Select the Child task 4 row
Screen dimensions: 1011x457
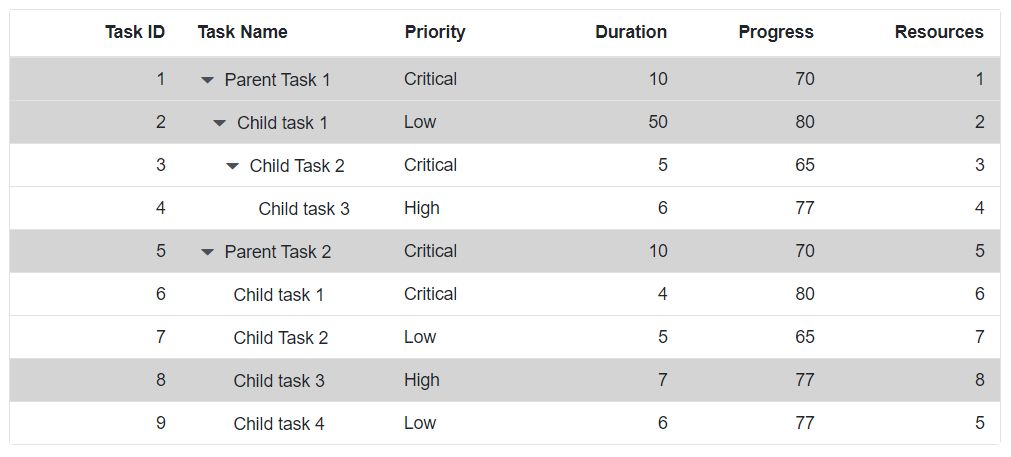coord(505,423)
